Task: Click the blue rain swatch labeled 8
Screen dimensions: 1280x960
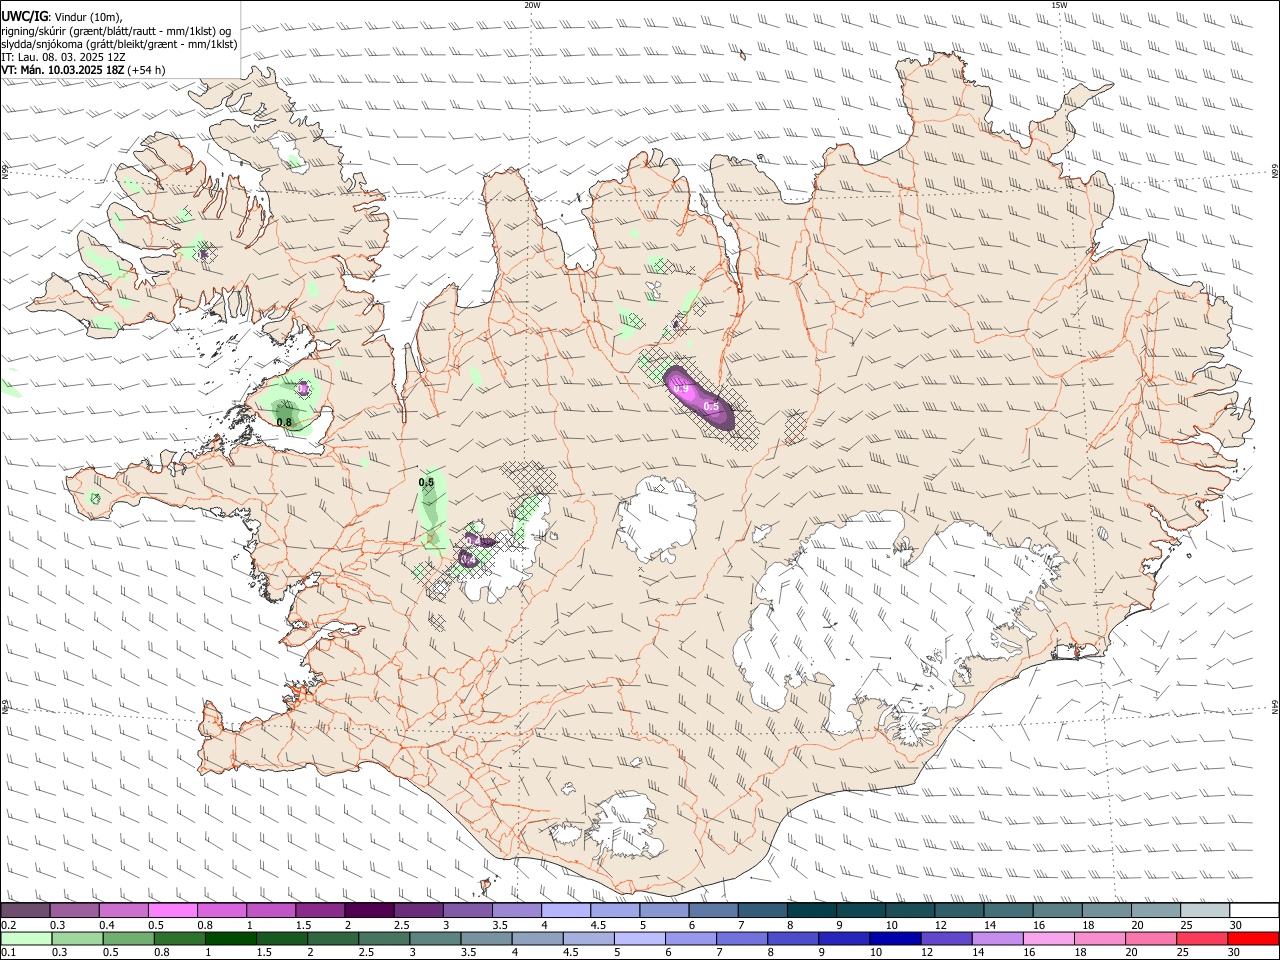Action: 792,938
